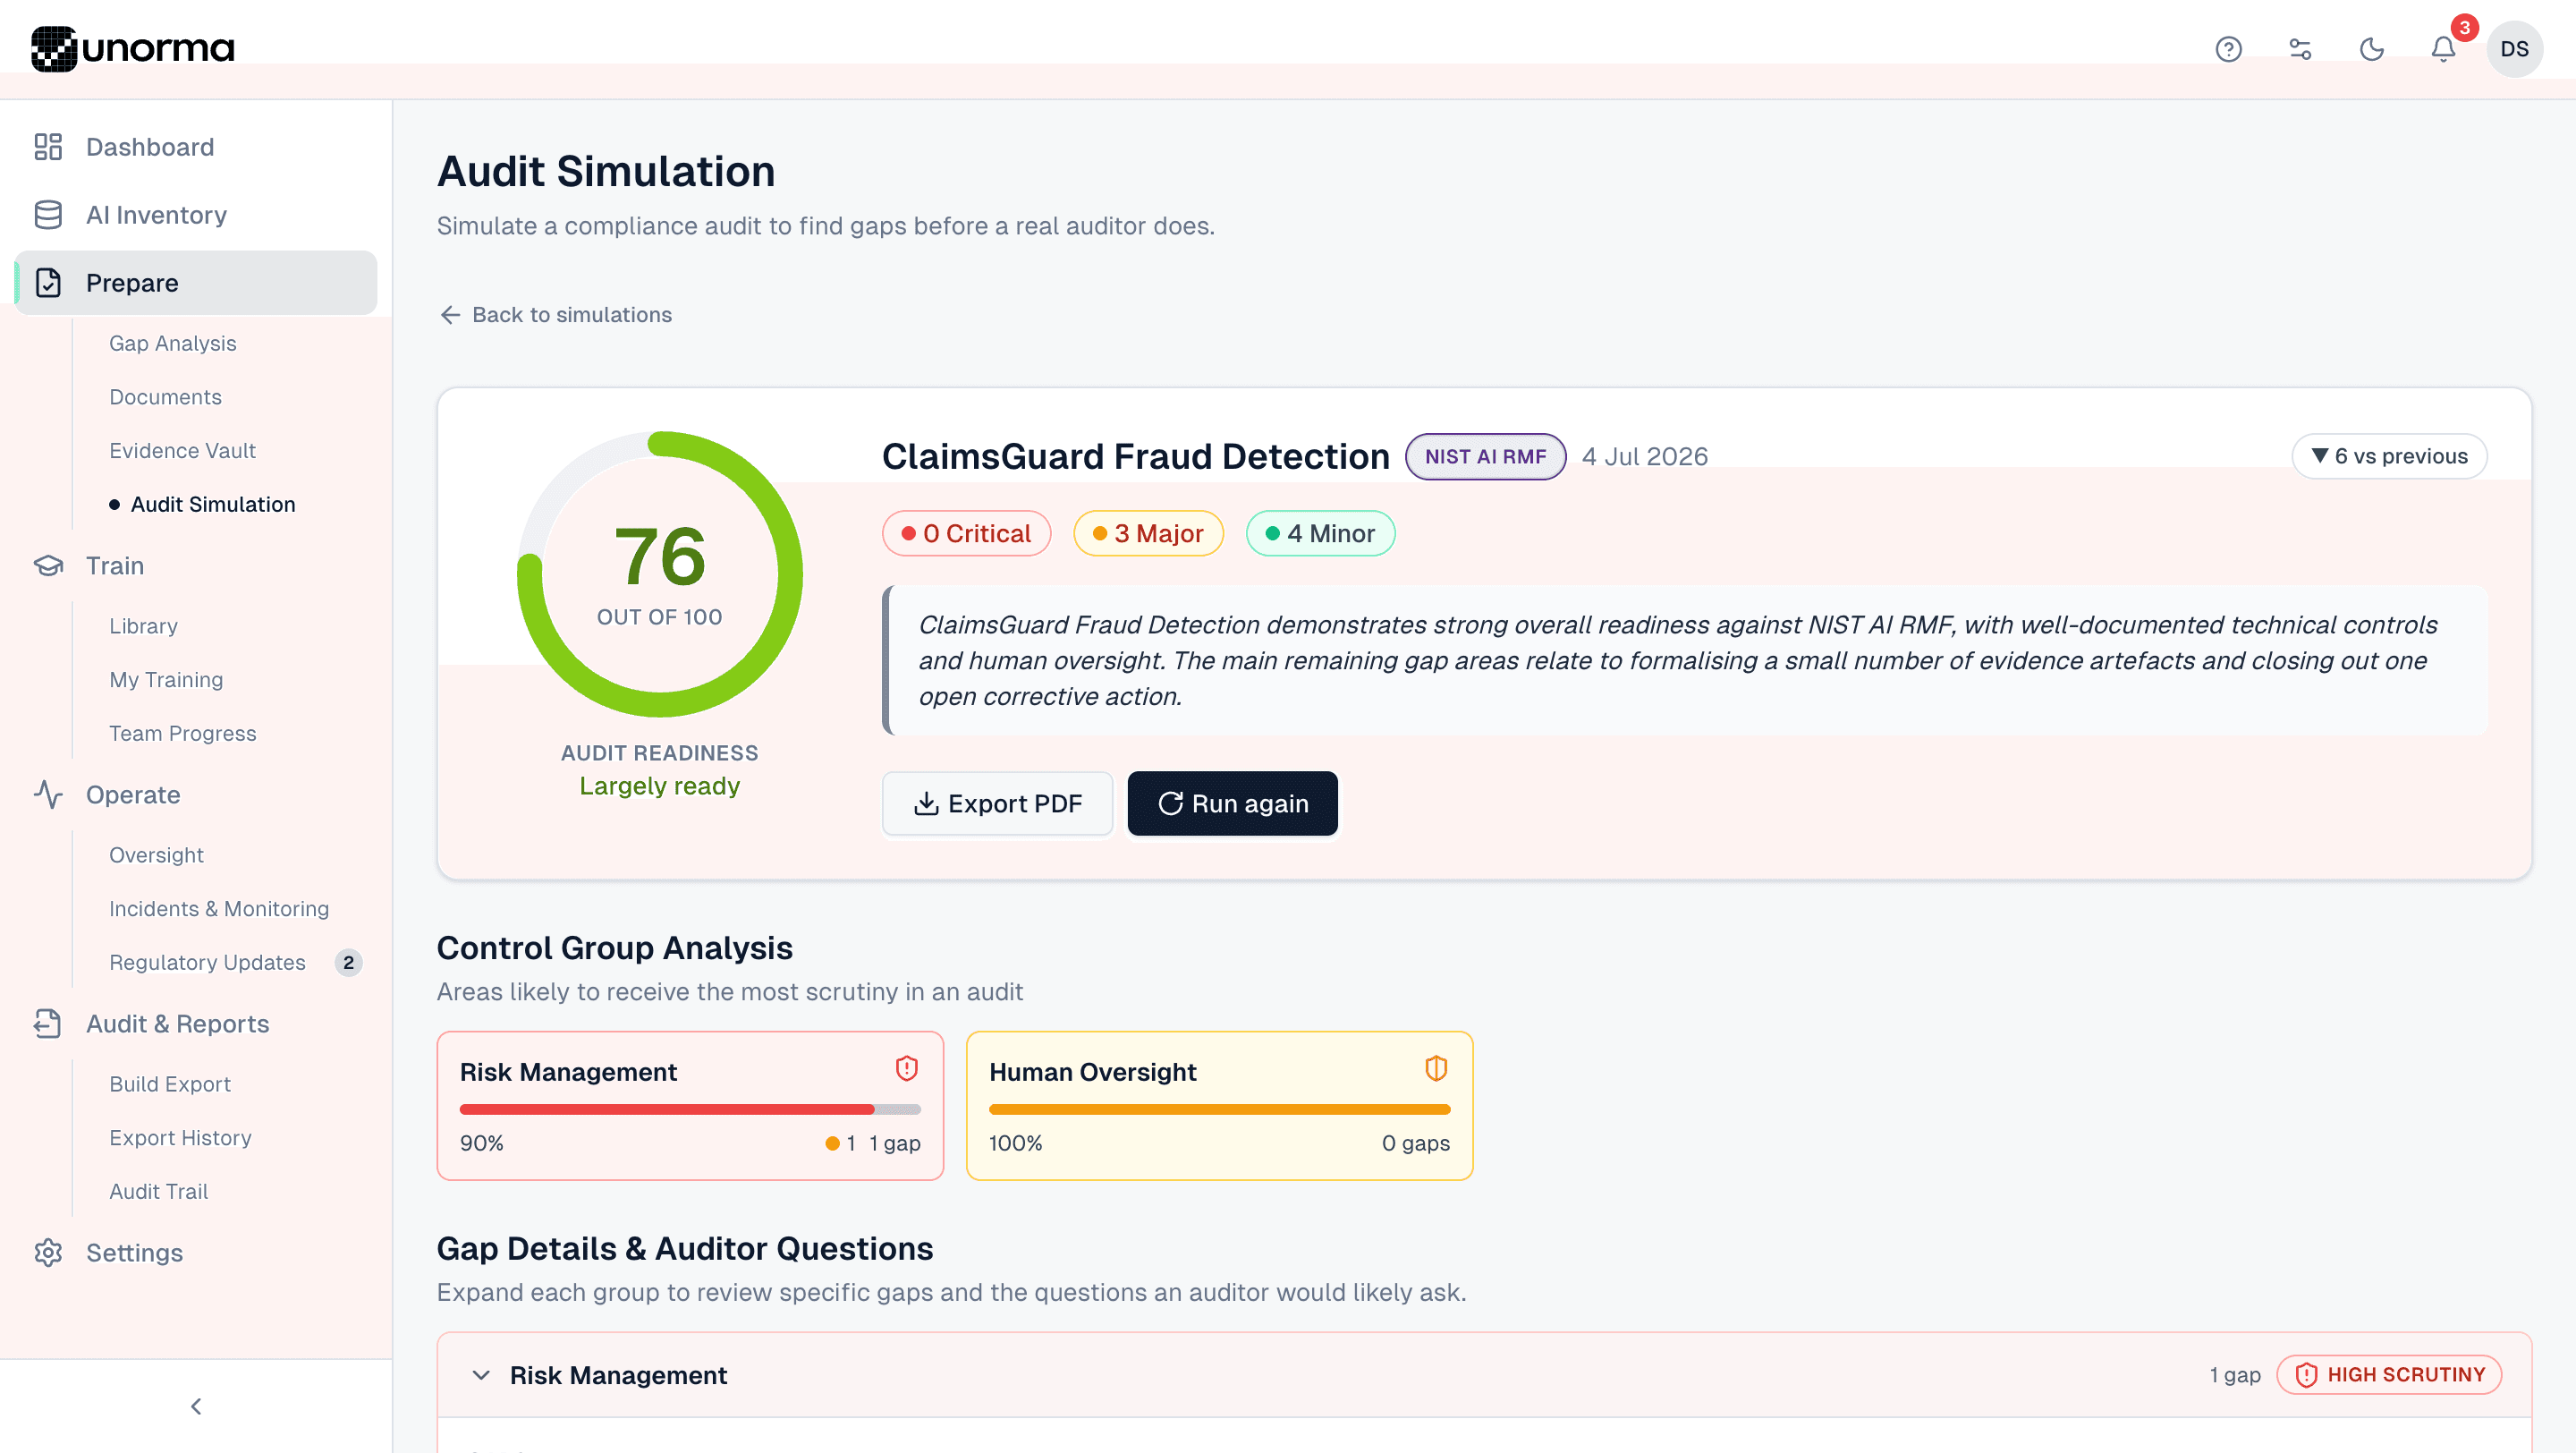The image size is (2576, 1453).
Task: Click Human Oversight card shield icon
Action: pos(1436,1069)
